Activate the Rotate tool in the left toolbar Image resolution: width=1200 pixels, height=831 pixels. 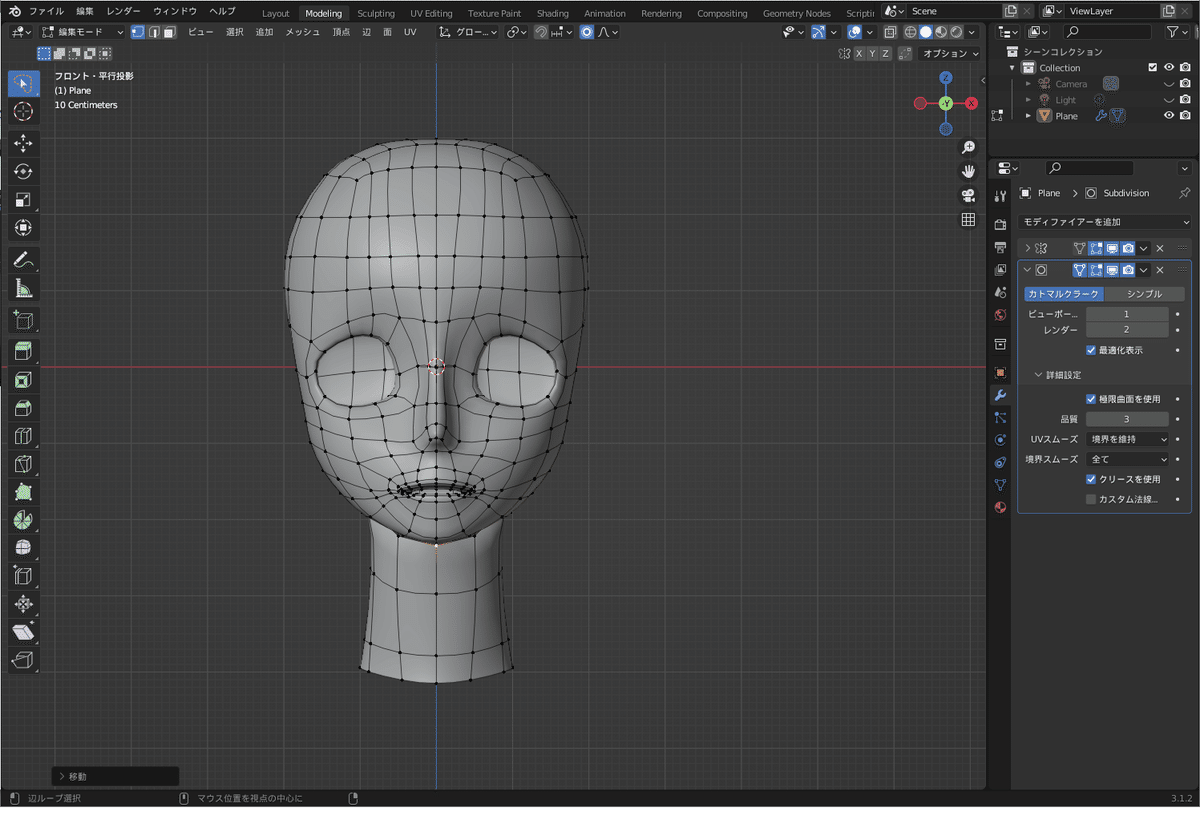click(24, 172)
